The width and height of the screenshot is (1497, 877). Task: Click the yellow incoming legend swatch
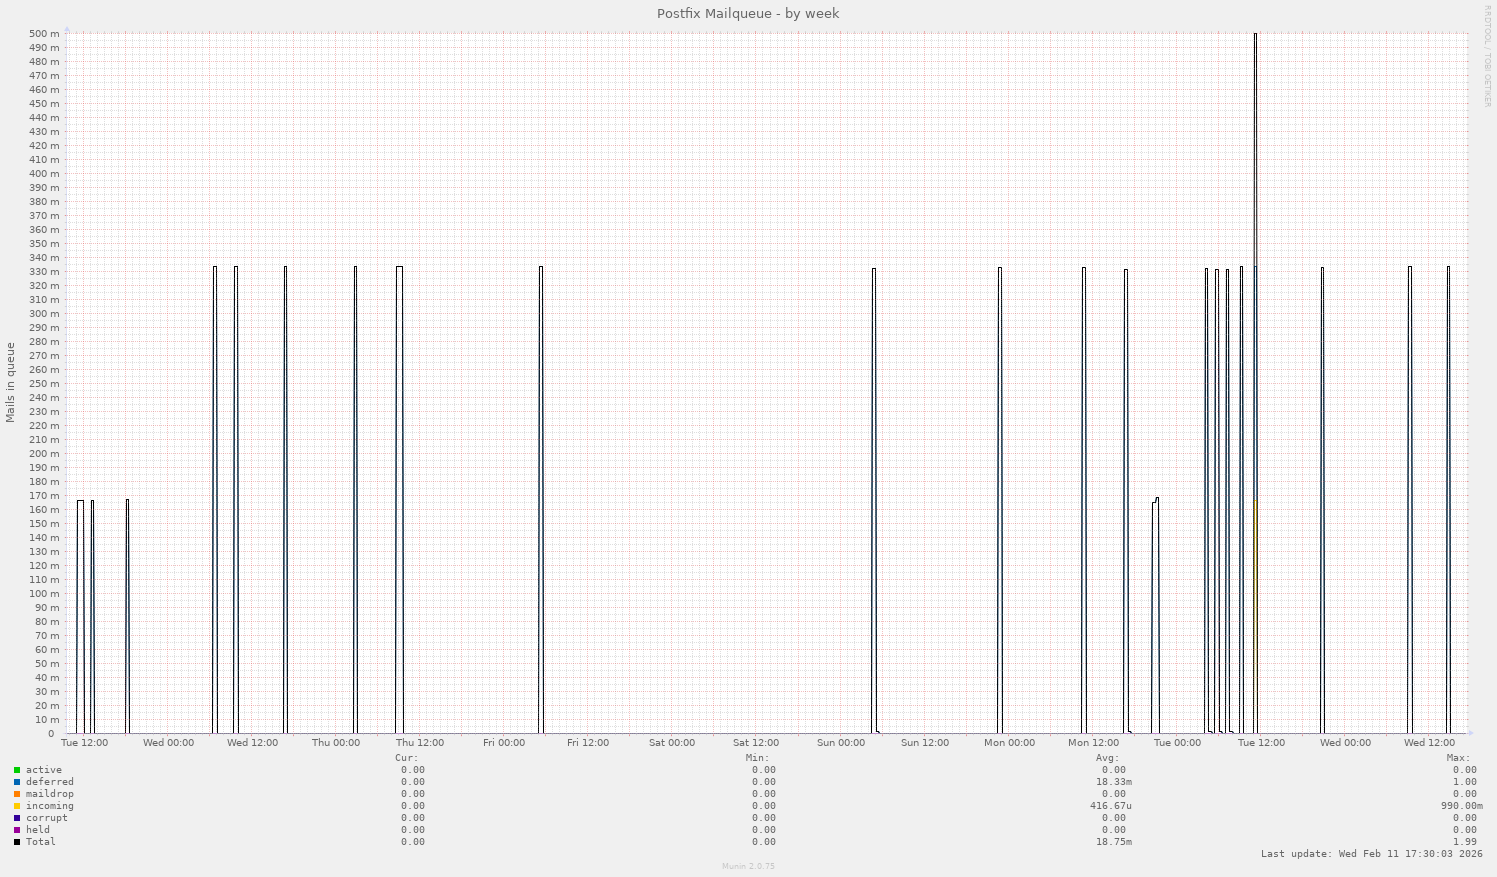pos(18,805)
